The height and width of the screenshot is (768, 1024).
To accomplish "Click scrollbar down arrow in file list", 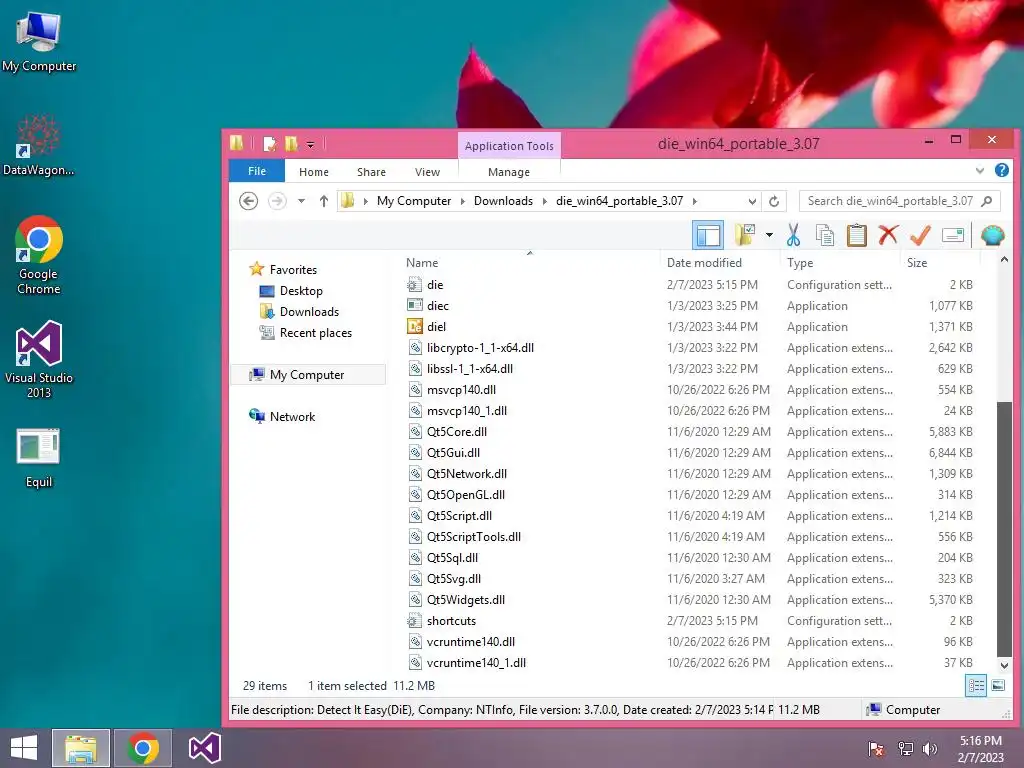I will click(1004, 665).
